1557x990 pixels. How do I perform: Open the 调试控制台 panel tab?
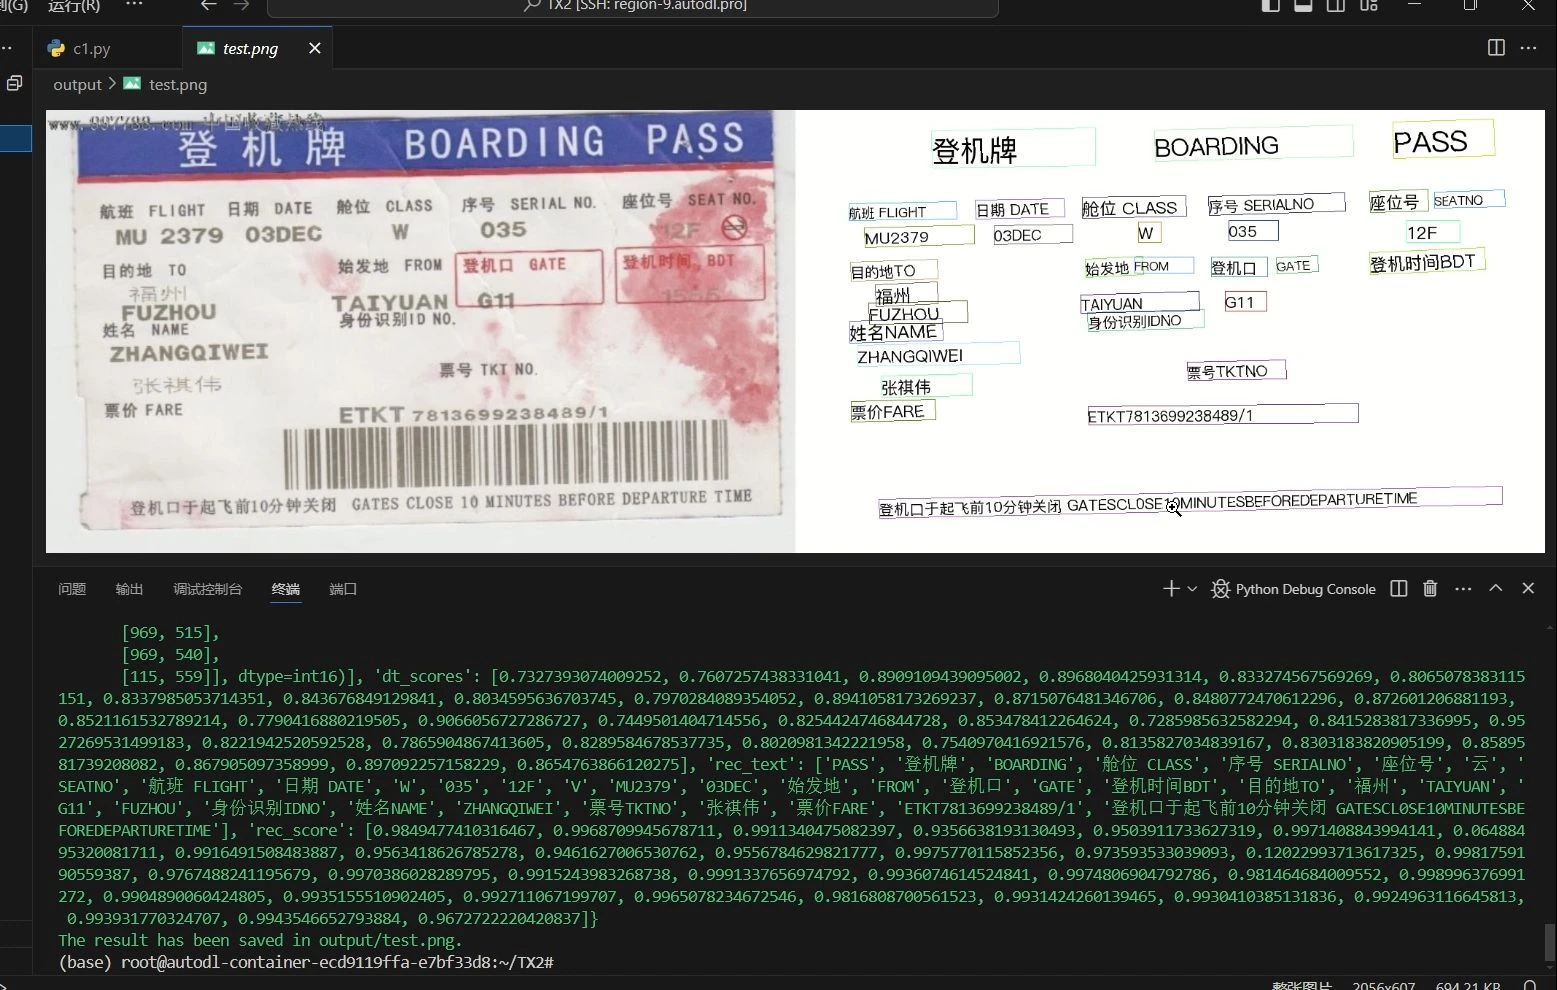click(x=207, y=589)
